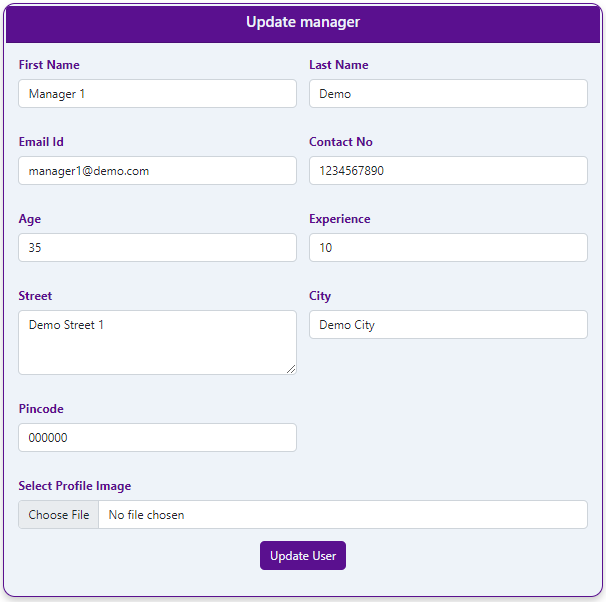Click the Contact No label text
The width and height of the screenshot is (606, 602).
[340, 142]
